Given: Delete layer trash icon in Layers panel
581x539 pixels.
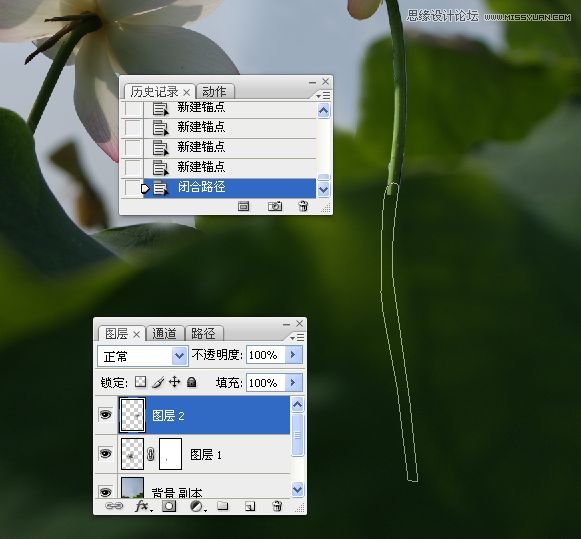Looking at the screenshot, I should tap(277, 506).
